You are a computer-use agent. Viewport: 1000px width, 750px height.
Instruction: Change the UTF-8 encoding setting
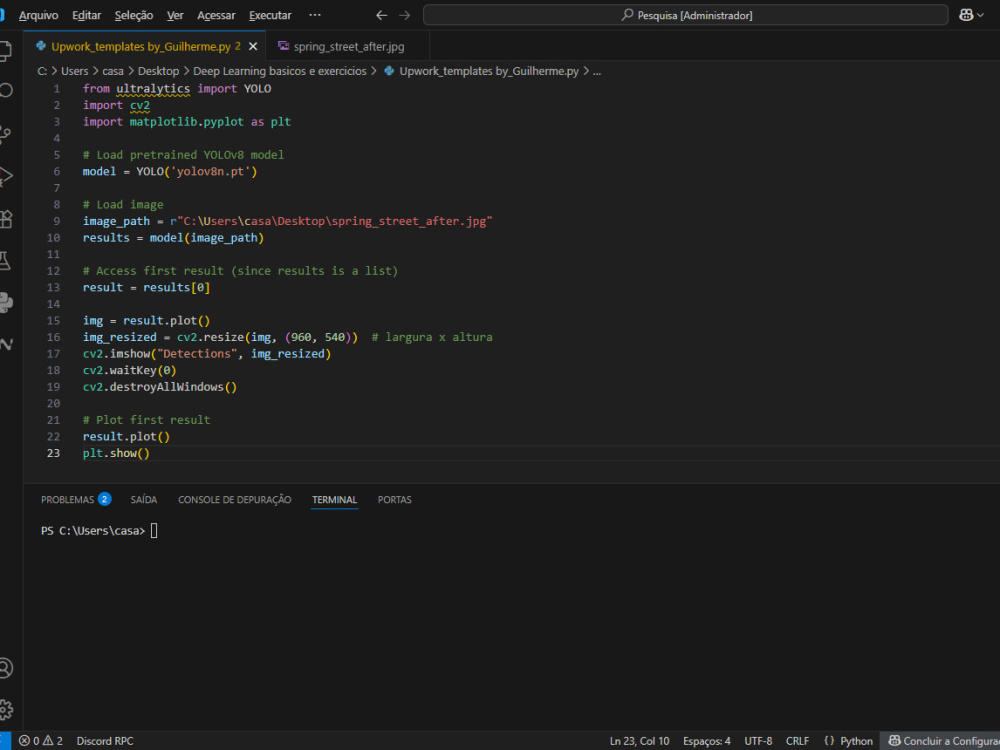[x=758, y=741]
